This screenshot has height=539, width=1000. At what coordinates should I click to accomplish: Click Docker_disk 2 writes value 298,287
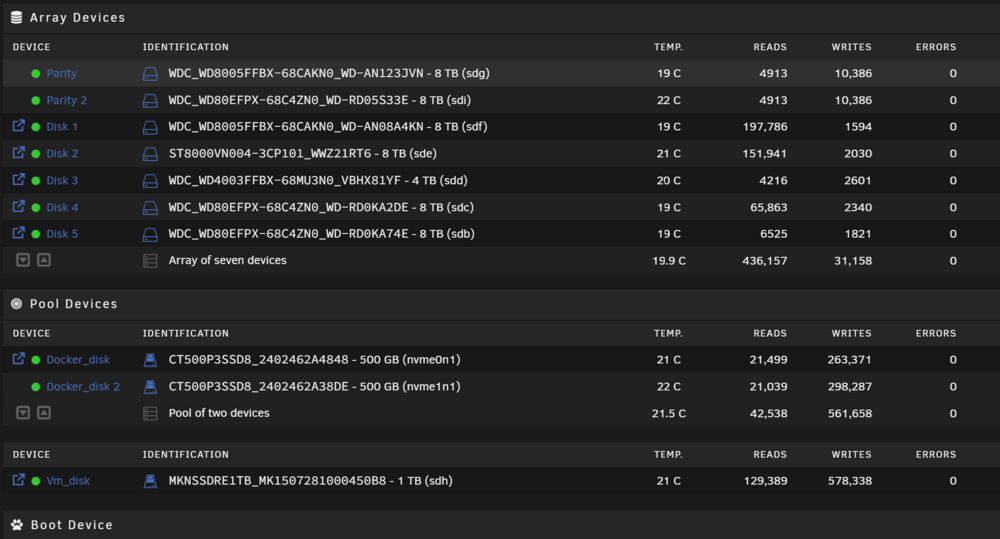point(849,387)
